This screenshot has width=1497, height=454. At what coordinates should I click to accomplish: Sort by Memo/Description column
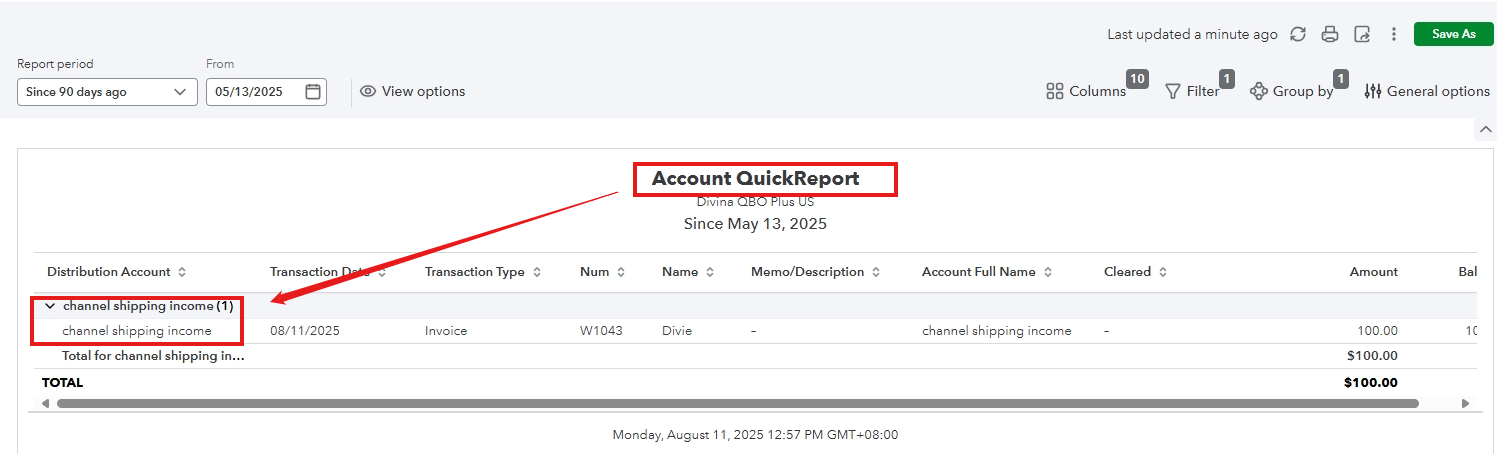(876, 272)
